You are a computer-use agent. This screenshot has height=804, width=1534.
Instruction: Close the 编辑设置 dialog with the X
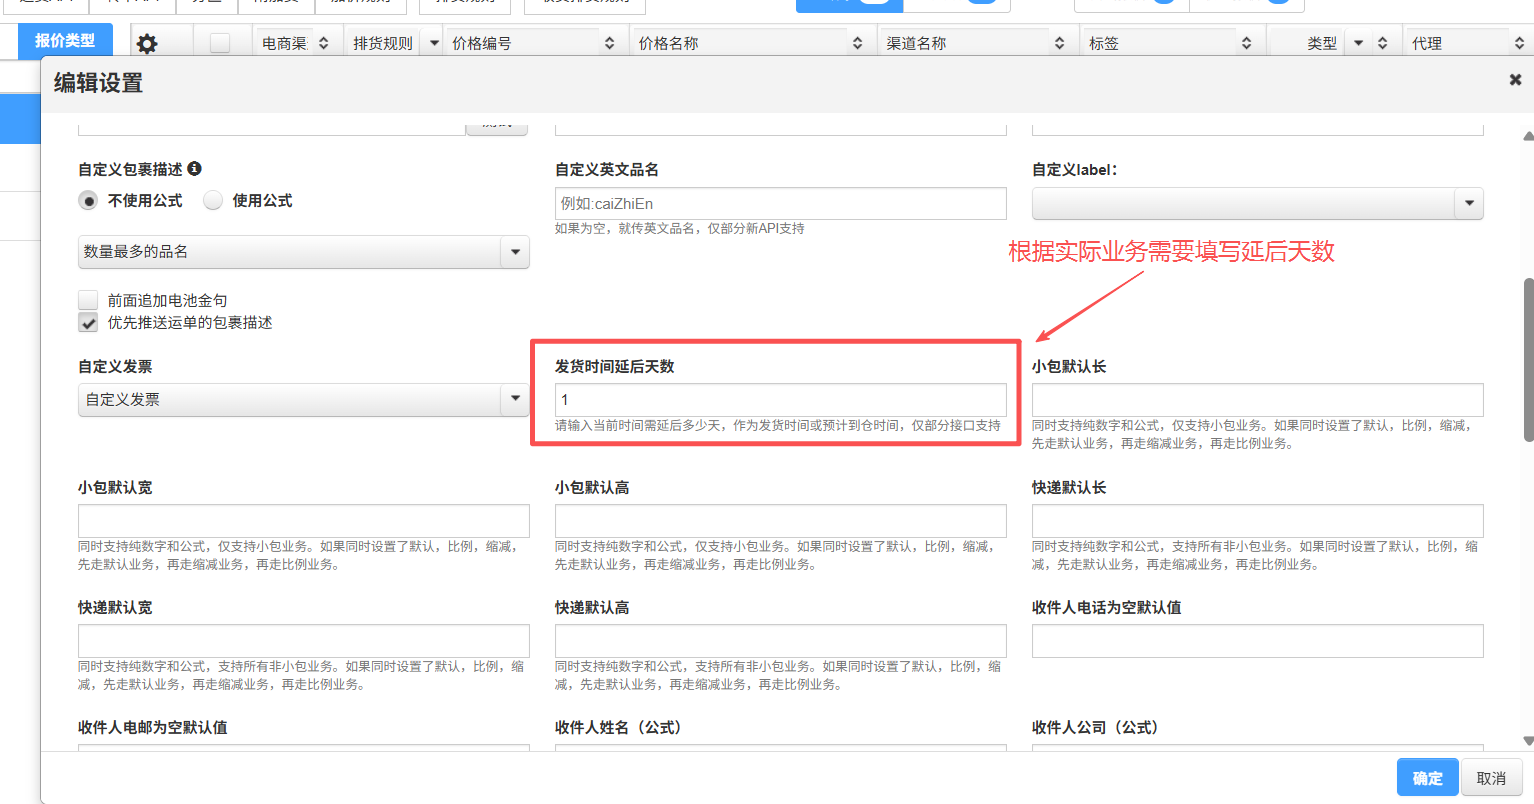click(x=1515, y=80)
